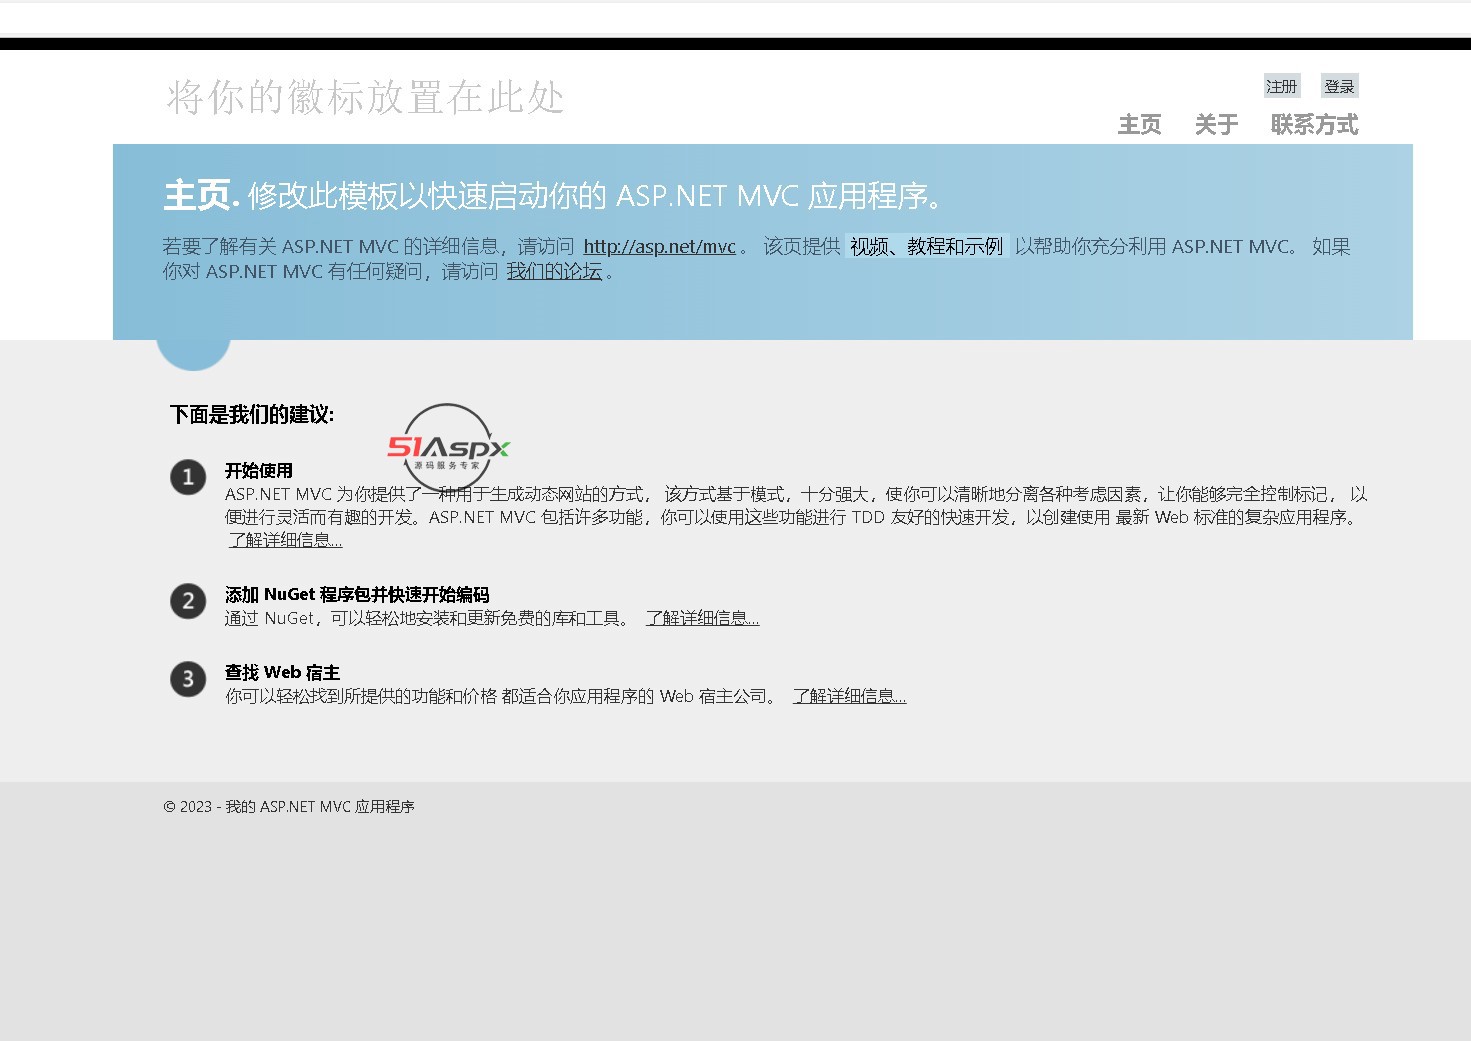The width and height of the screenshot is (1471, 1041).
Task: Click the 主页. banner heading text
Action: point(201,195)
